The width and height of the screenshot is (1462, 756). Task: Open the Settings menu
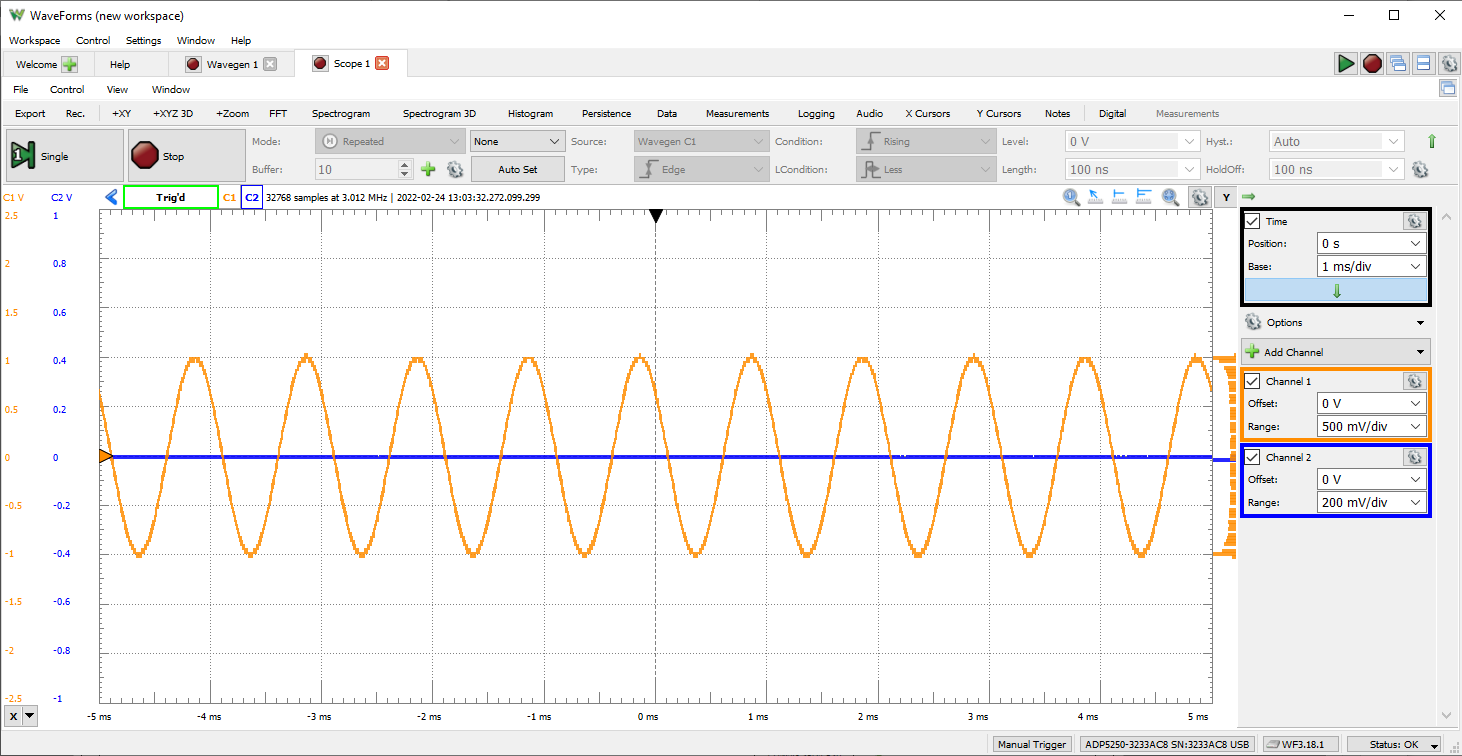(144, 40)
